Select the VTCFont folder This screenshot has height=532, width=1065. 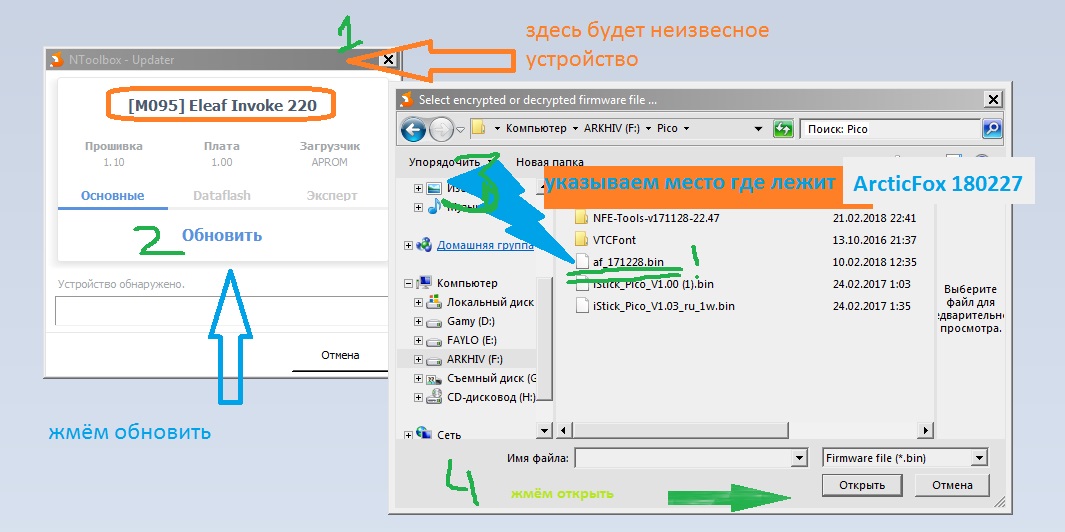614,240
